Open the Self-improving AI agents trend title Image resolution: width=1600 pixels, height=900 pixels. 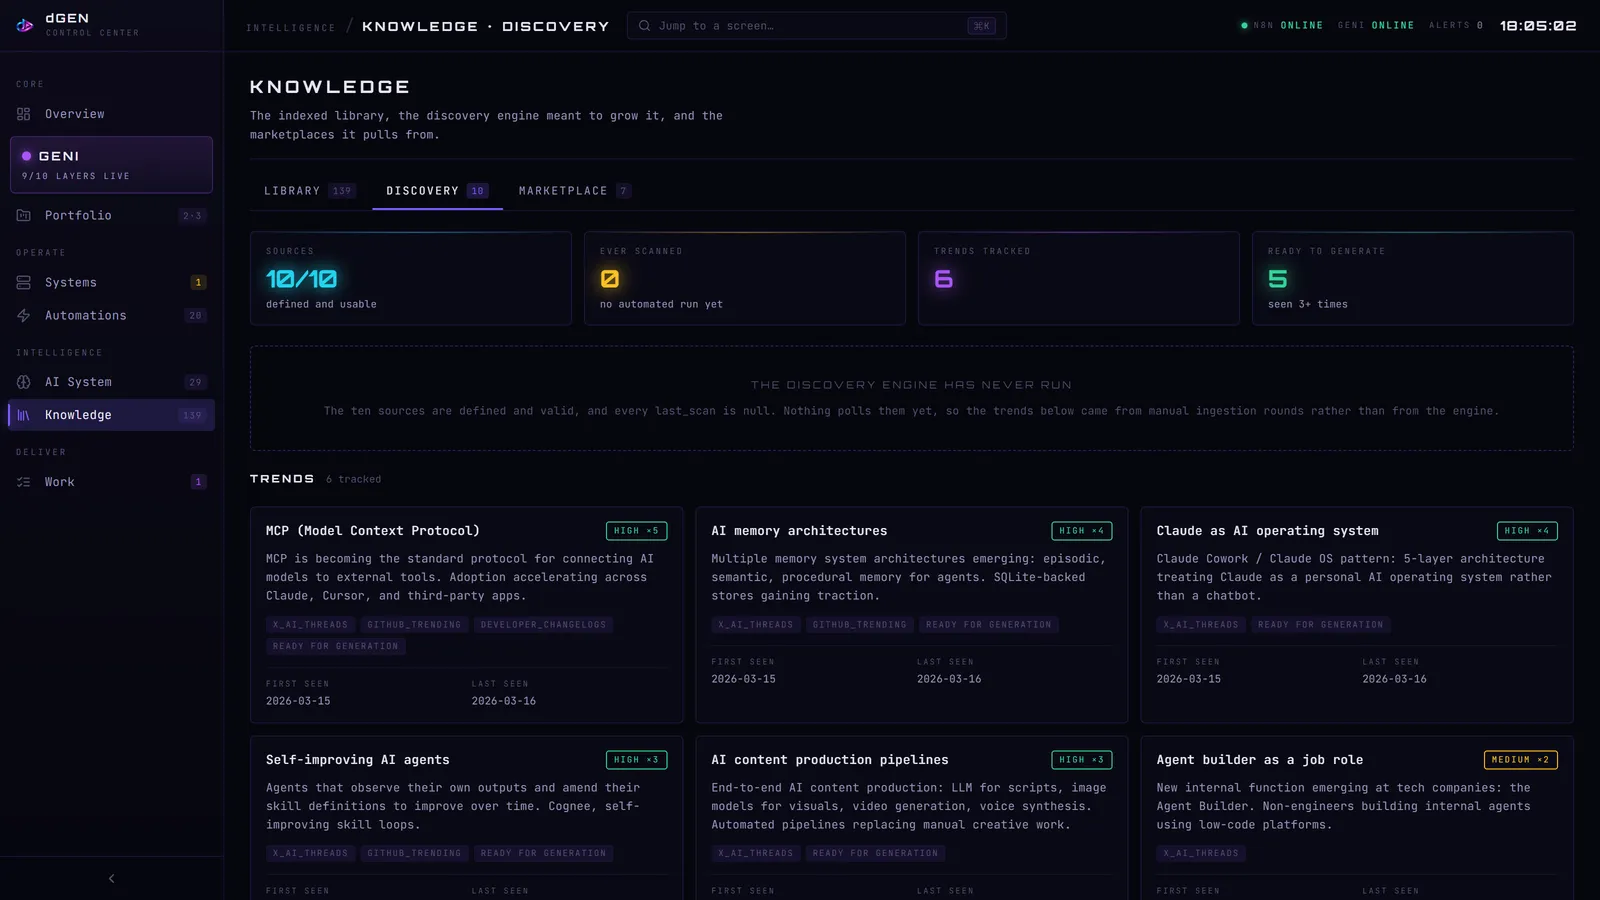358,760
